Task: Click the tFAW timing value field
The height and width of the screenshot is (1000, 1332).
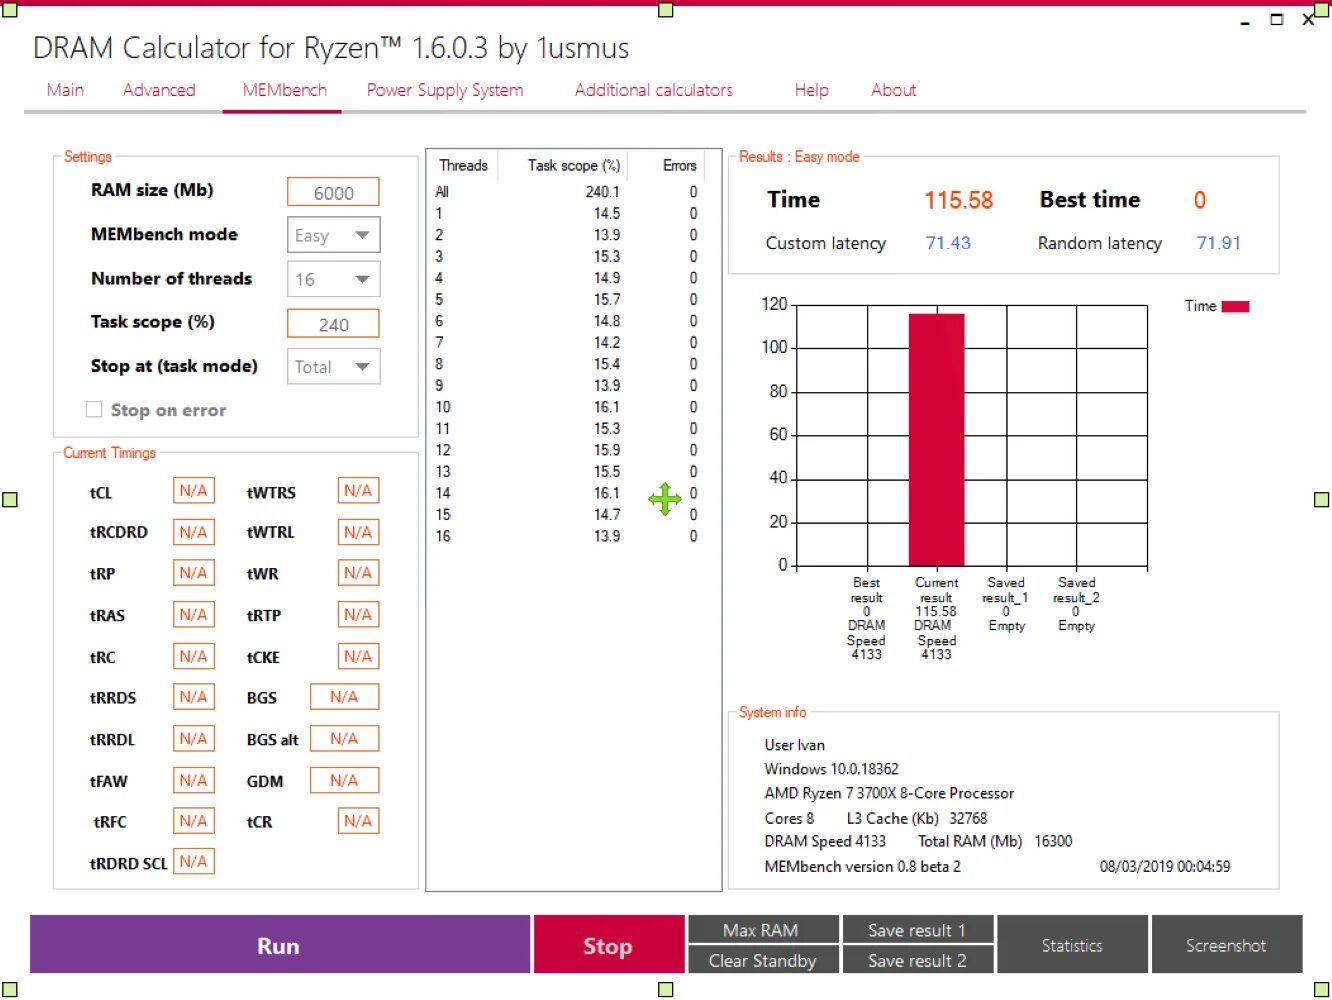Action: (x=194, y=780)
